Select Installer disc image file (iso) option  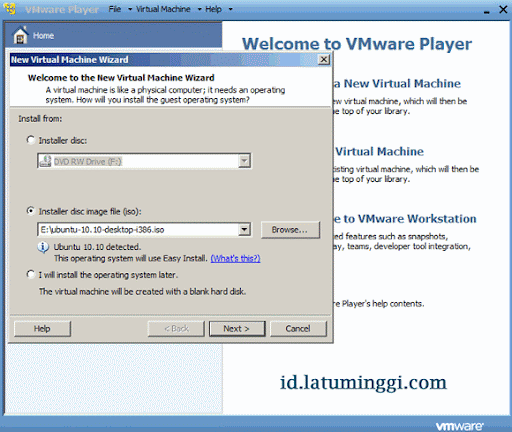[x=31, y=211]
